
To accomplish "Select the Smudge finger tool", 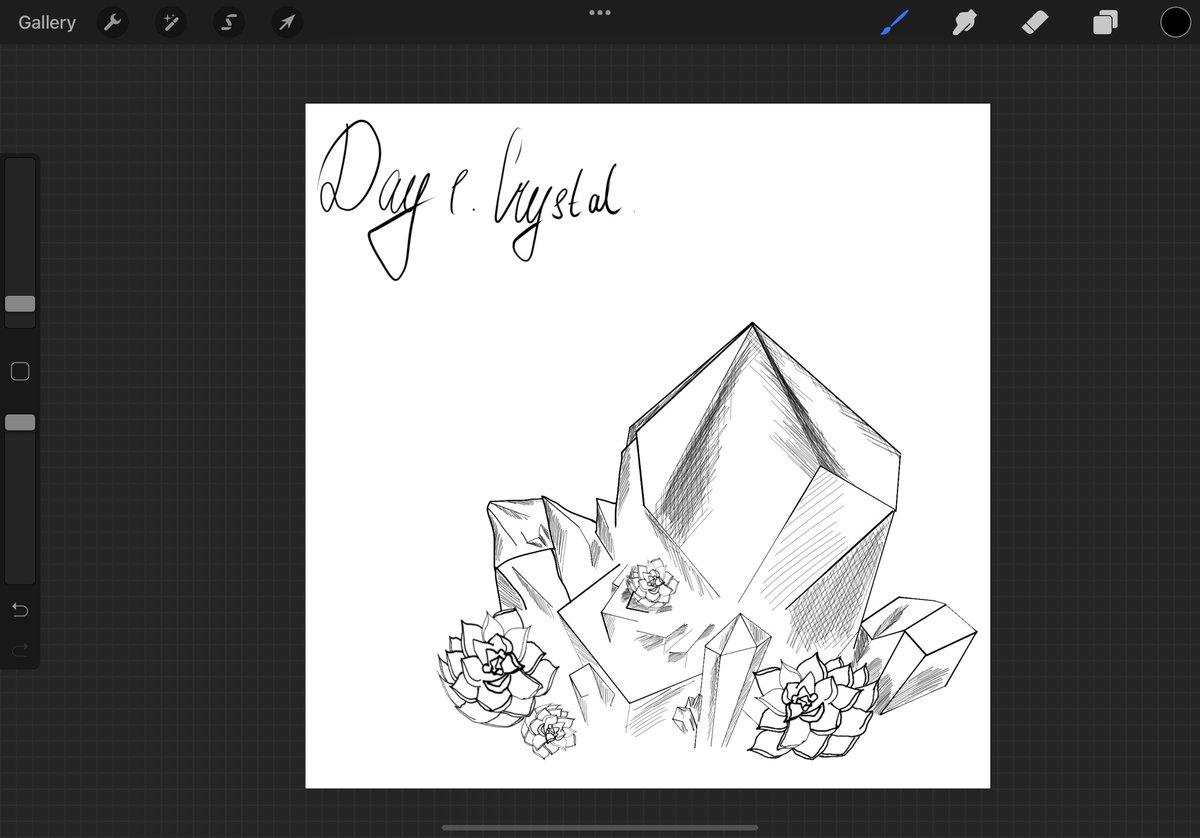I will [x=965, y=22].
